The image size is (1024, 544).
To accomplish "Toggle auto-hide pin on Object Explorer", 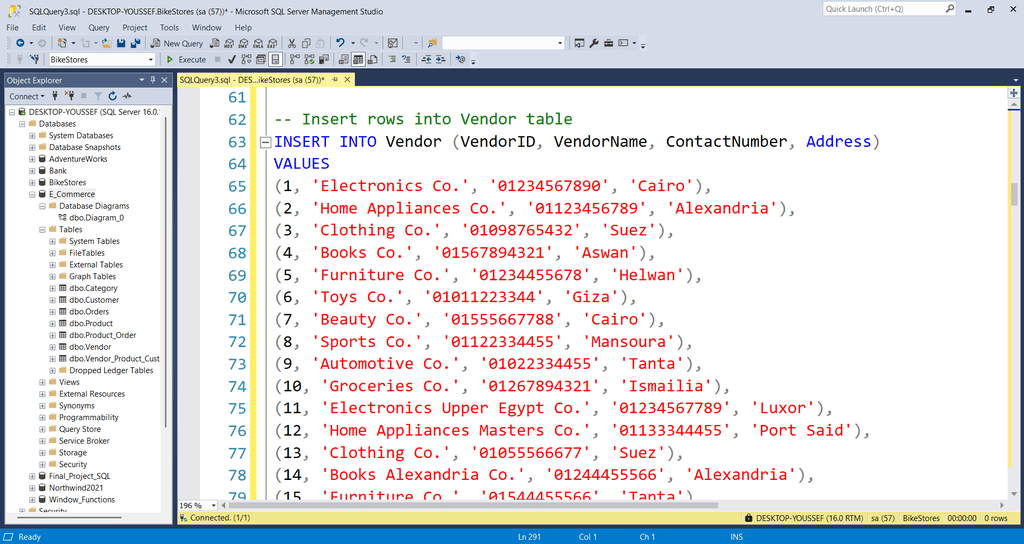I will pos(153,80).
